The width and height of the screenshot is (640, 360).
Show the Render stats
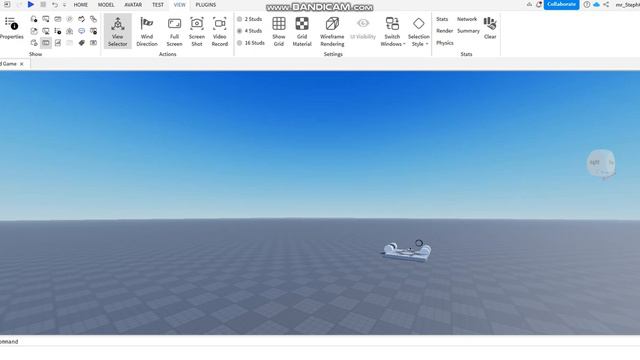(444, 31)
